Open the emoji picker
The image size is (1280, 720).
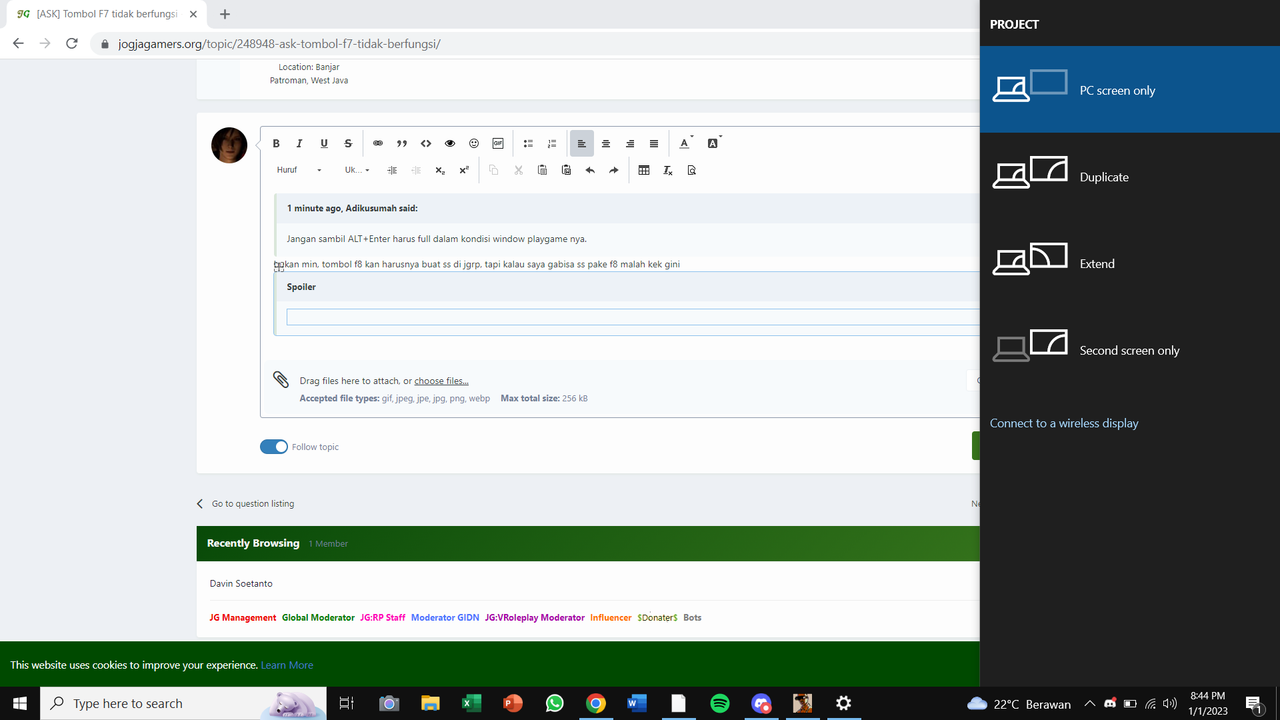474,144
